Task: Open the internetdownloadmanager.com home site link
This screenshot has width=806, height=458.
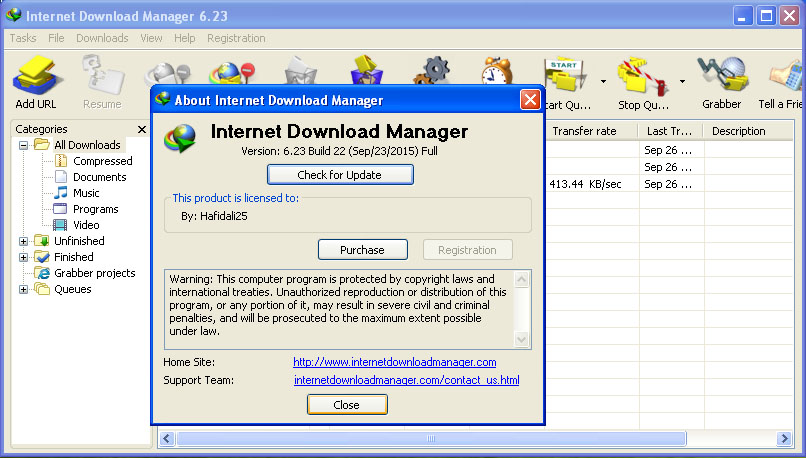Action: pos(395,362)
